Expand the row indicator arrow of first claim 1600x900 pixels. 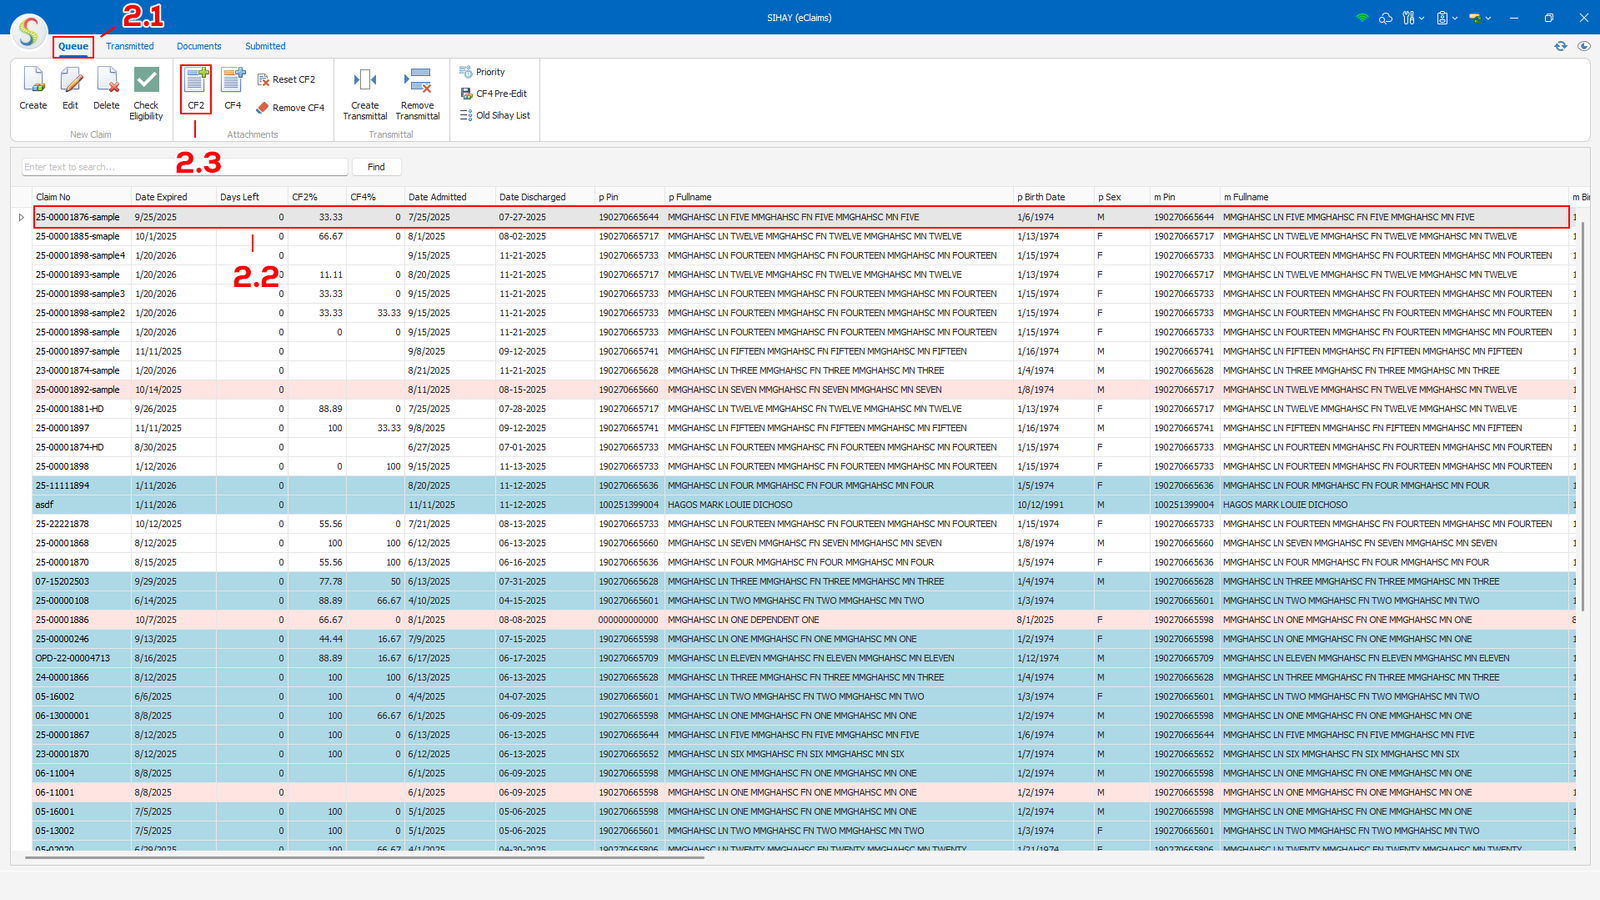[21, 217]
